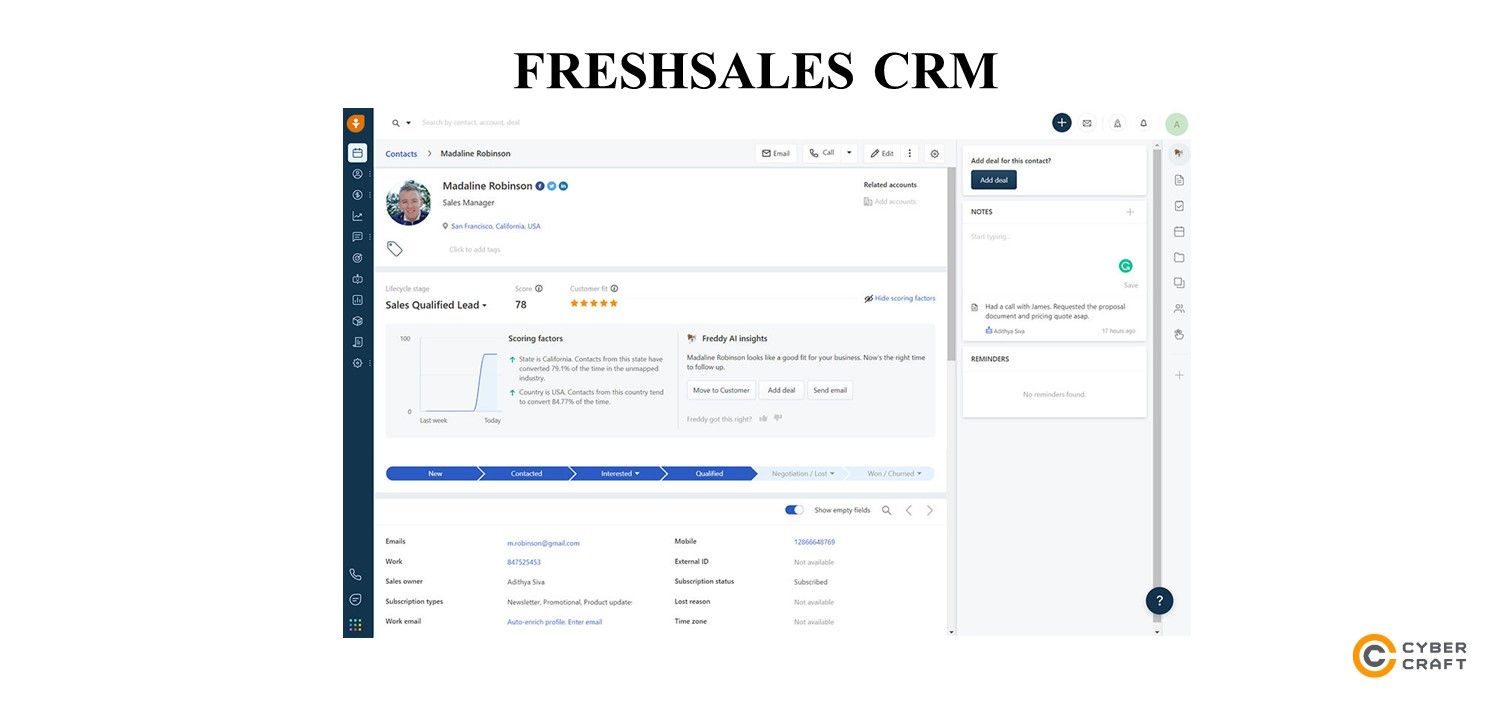Screen dimensions: 1512x720
Task: Open the three-dot more actions menu beside Edit
Action: [909, 153]
